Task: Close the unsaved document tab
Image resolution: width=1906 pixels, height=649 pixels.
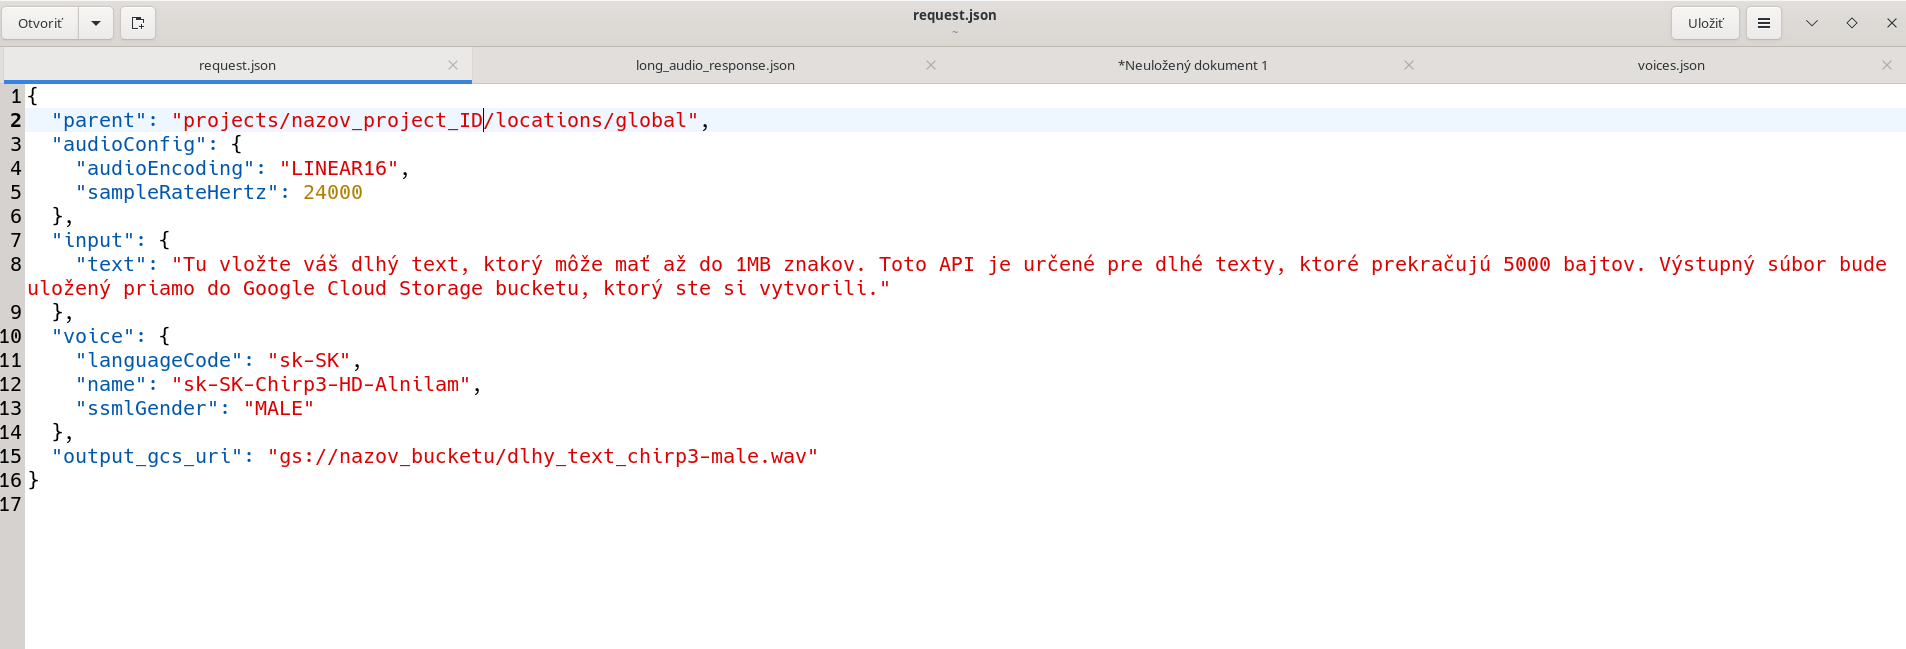Action: (1409, 65)
